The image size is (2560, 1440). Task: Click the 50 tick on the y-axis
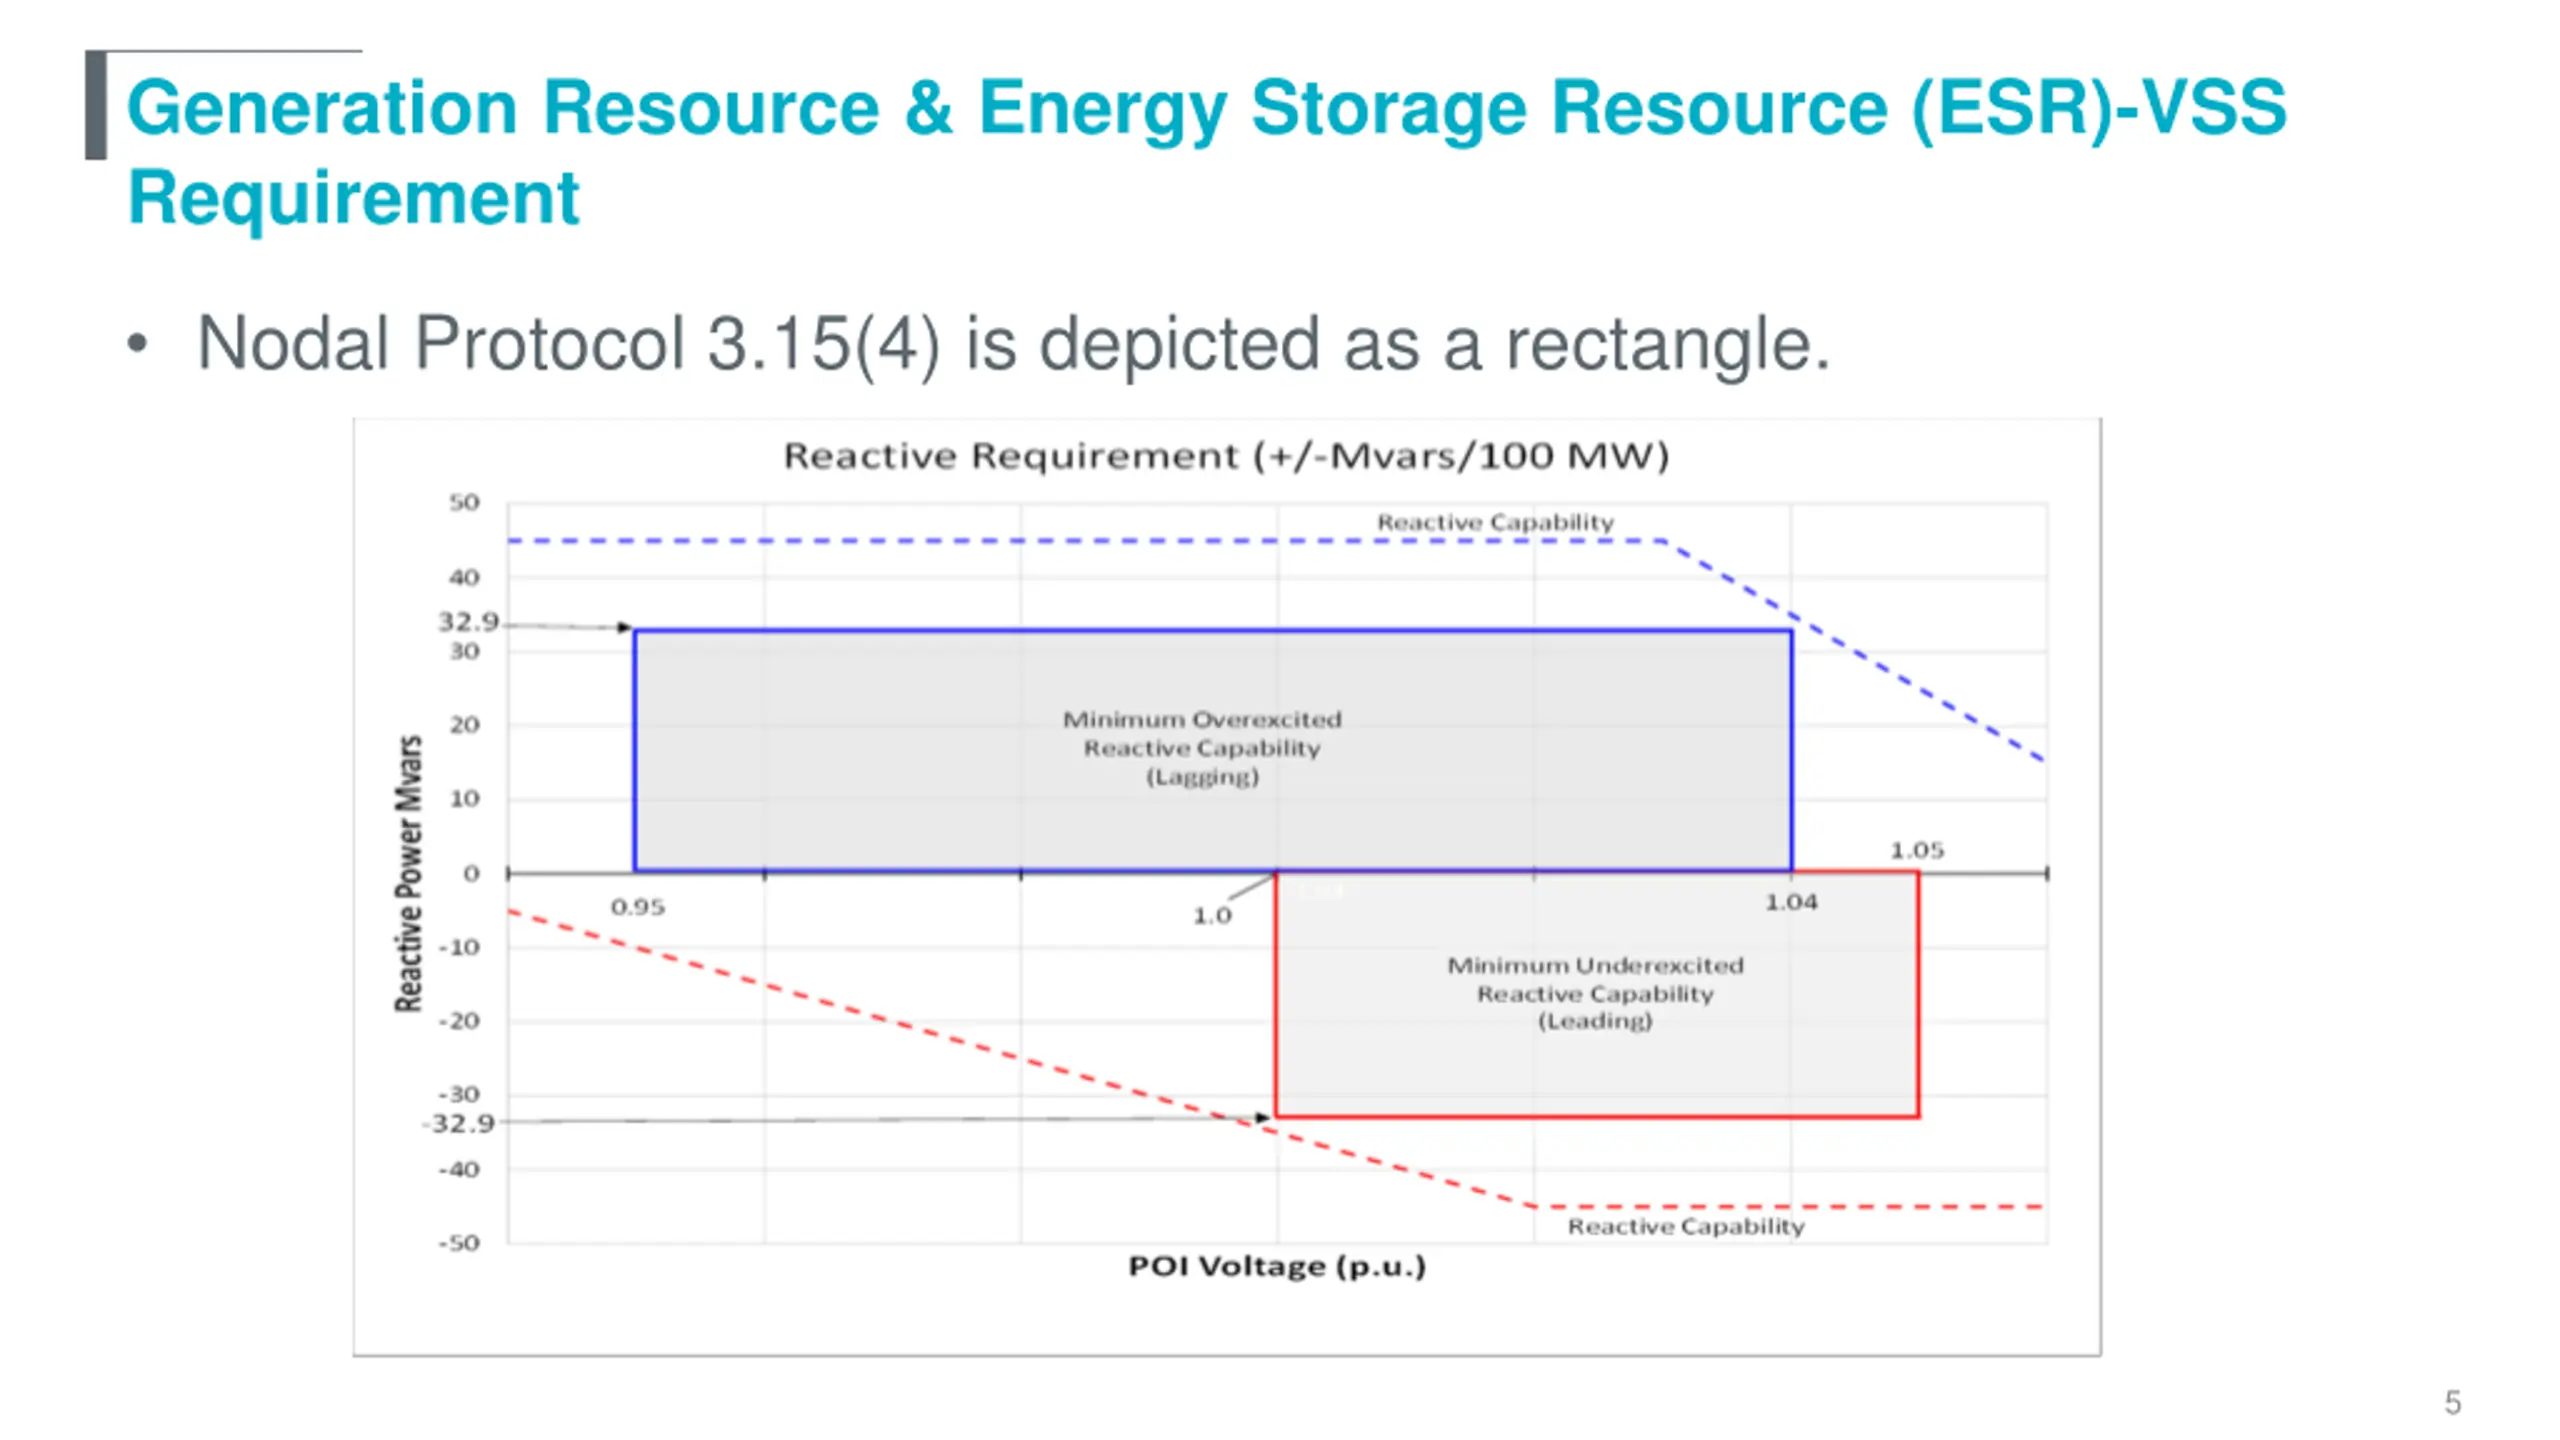pos(464,502)
